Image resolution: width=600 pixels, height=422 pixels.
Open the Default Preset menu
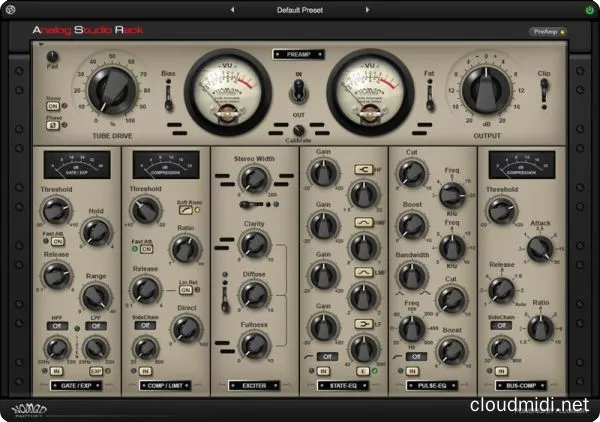tap(301, 10)
